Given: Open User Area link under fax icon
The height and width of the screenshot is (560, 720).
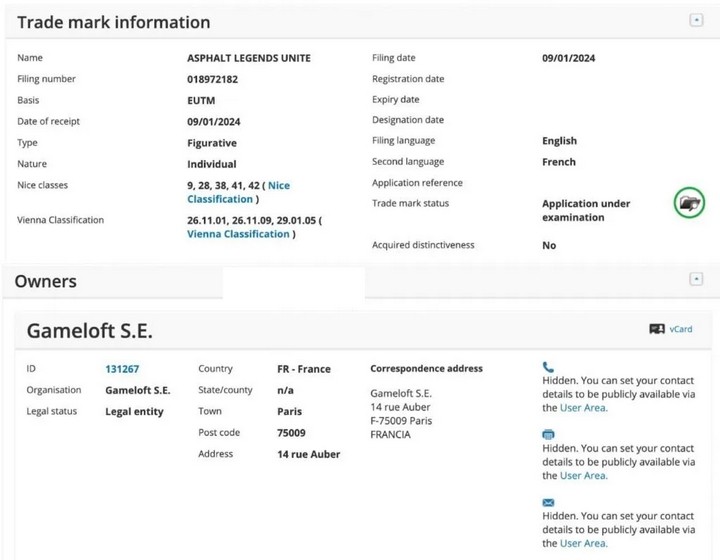Looking at the screenshot, I should (583, 475).
